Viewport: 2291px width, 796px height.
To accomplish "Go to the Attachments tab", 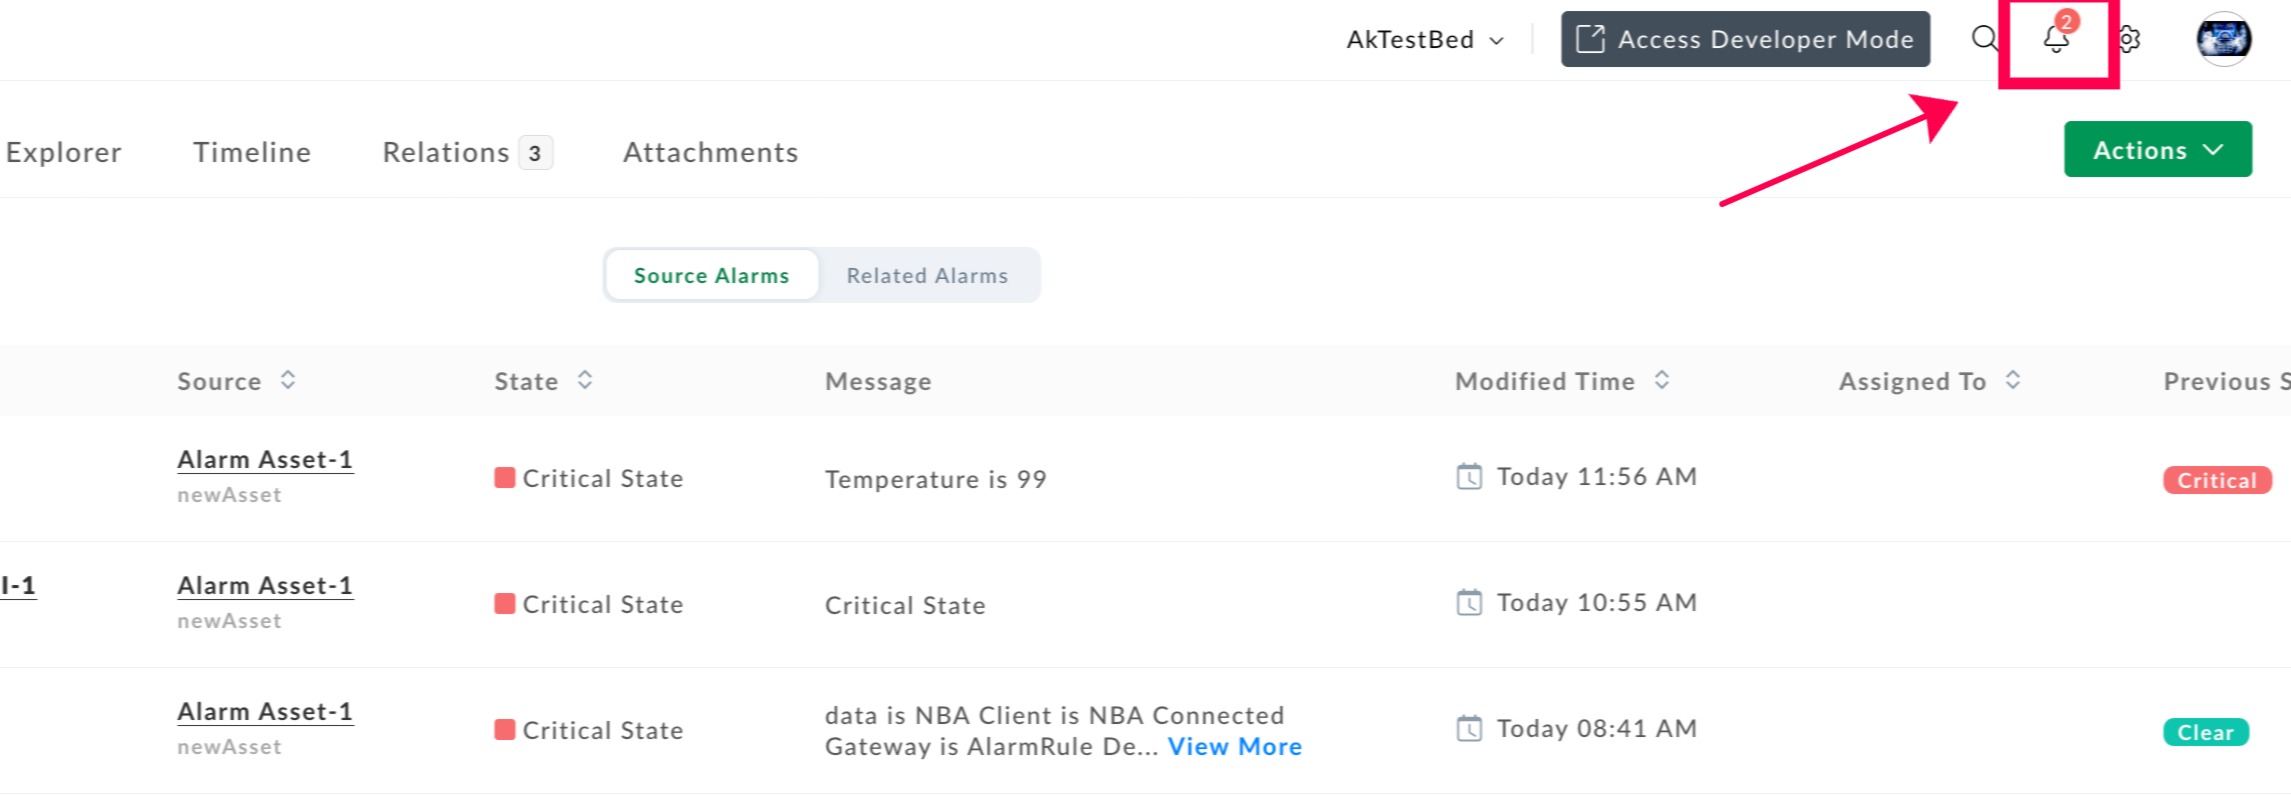I will [x=710, y=152].
